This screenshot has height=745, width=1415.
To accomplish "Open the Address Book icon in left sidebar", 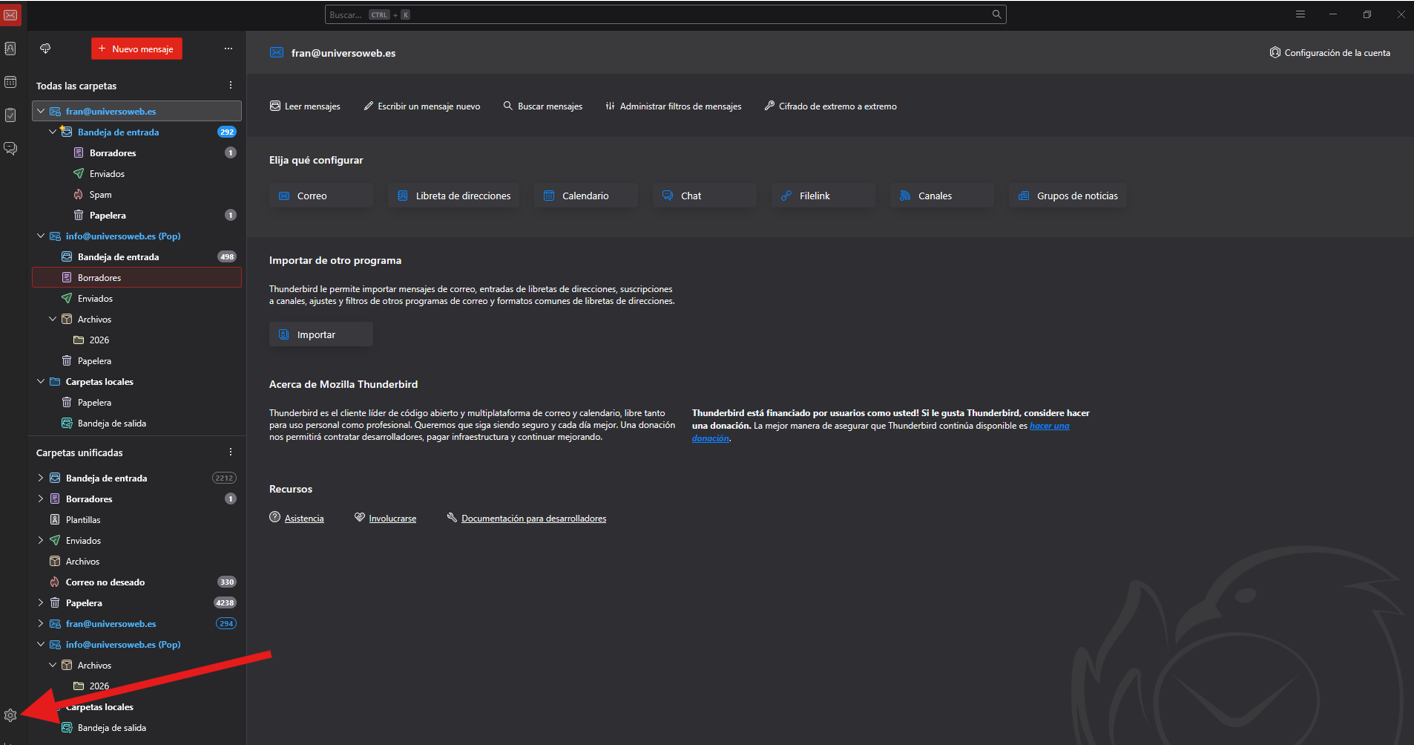I will coord(10,49).
